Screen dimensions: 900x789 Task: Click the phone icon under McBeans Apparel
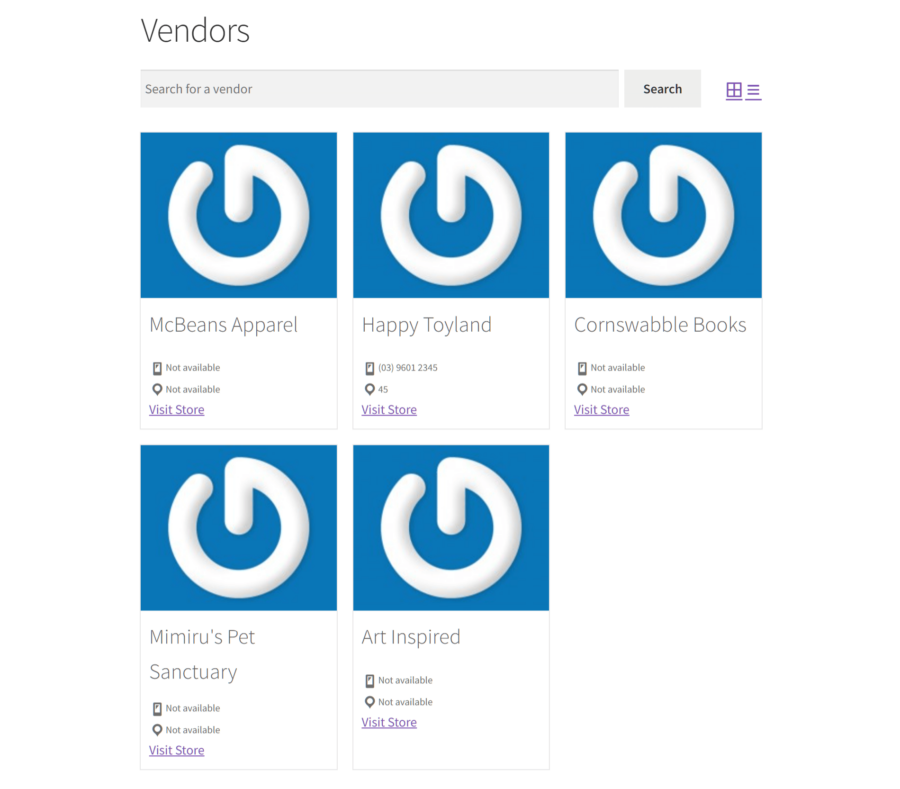[156, 367]
